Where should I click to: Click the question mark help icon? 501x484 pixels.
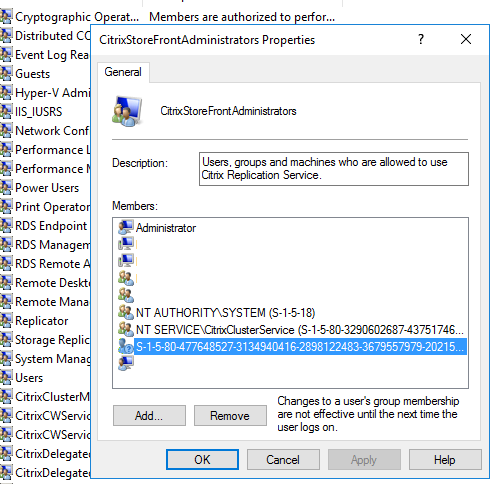pos(421,39)
